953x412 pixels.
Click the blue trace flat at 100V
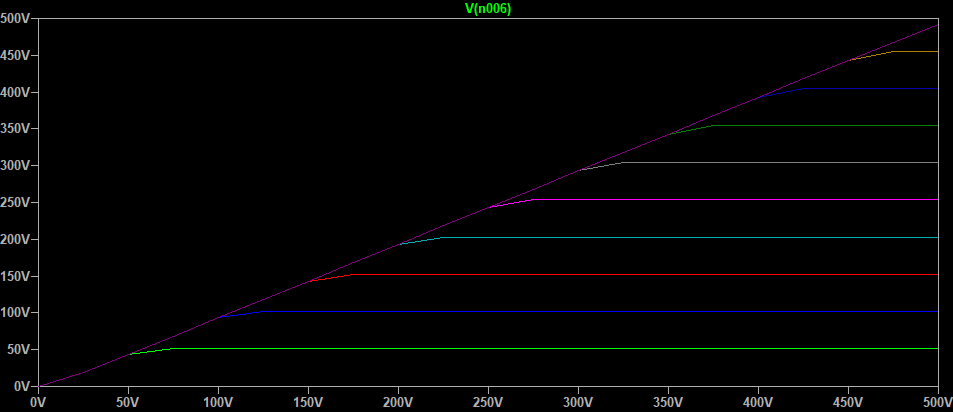tap(599, 312)
